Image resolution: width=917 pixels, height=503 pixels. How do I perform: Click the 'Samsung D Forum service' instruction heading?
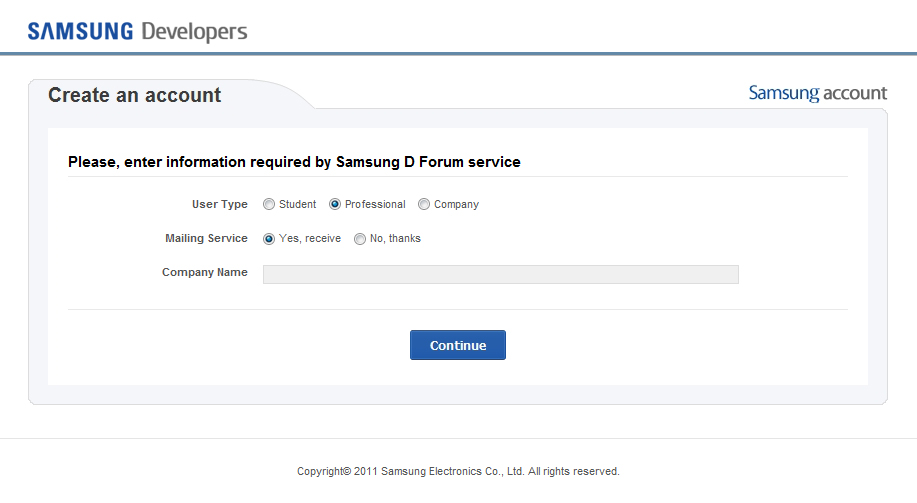tap(294, 162)
